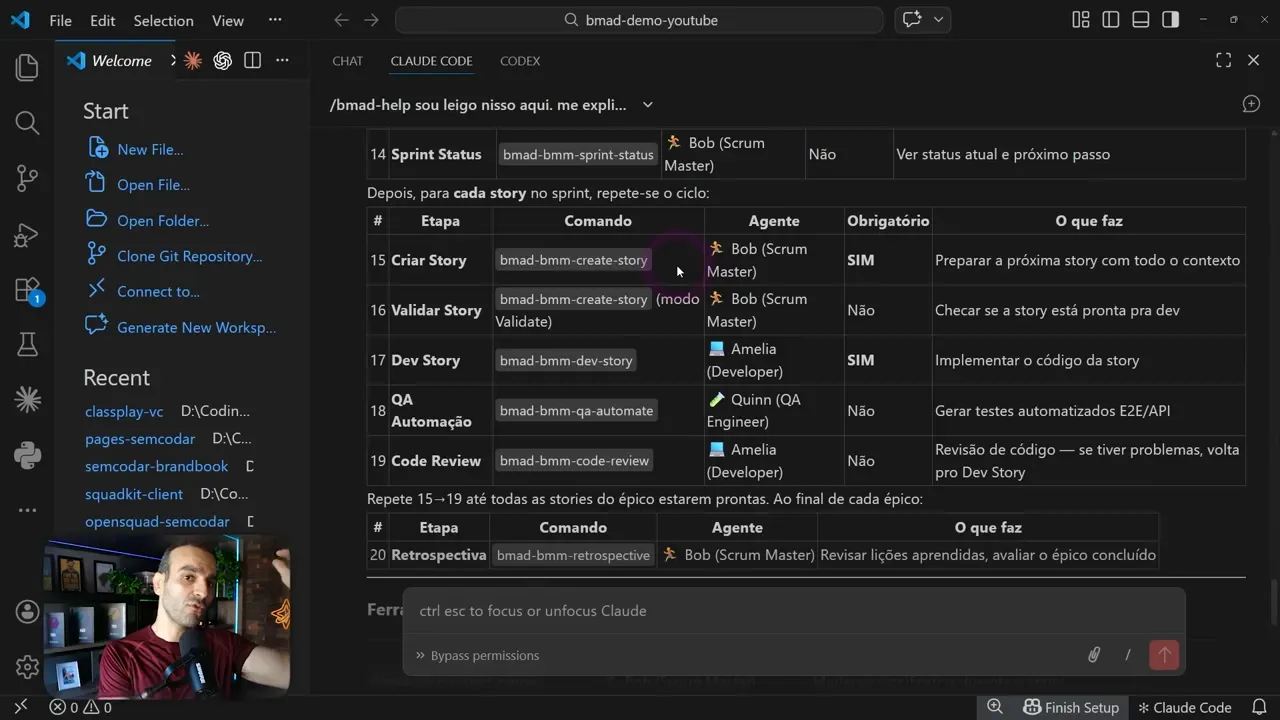Image resolution: width=1280 pixels, height=720 pixels.
Task: Toggle the panel layout in the title bar
Action: (1139, 18)
